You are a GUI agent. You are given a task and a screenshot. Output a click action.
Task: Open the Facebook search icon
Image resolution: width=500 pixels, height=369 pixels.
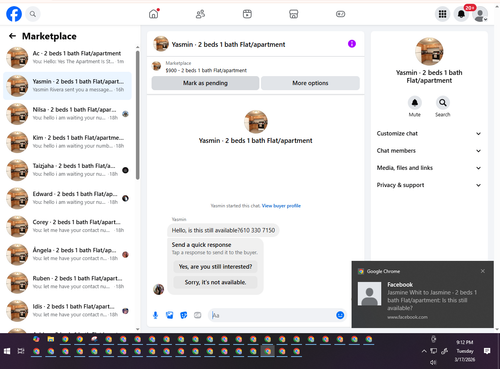pyautogui.click(x=33, y=14)
